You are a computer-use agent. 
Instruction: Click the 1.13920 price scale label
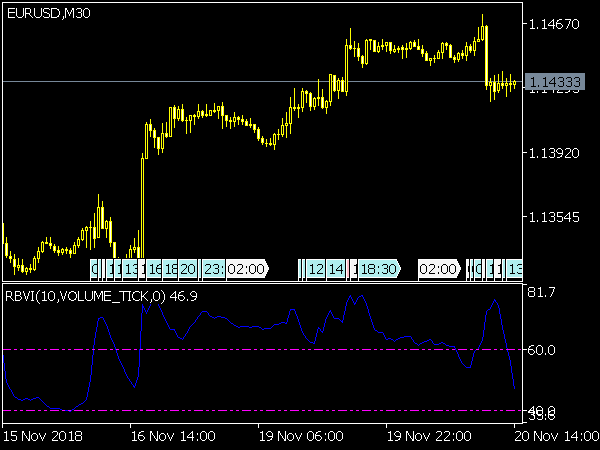coord(554,153)
